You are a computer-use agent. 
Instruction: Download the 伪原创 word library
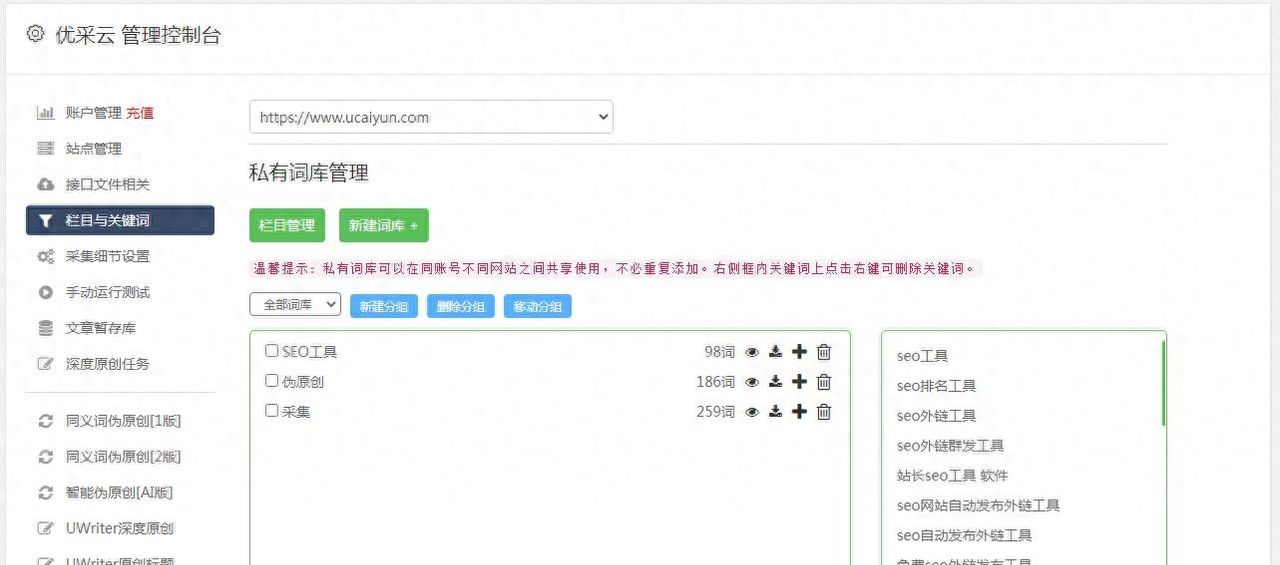pyautogui.click(x=775, y=382)
